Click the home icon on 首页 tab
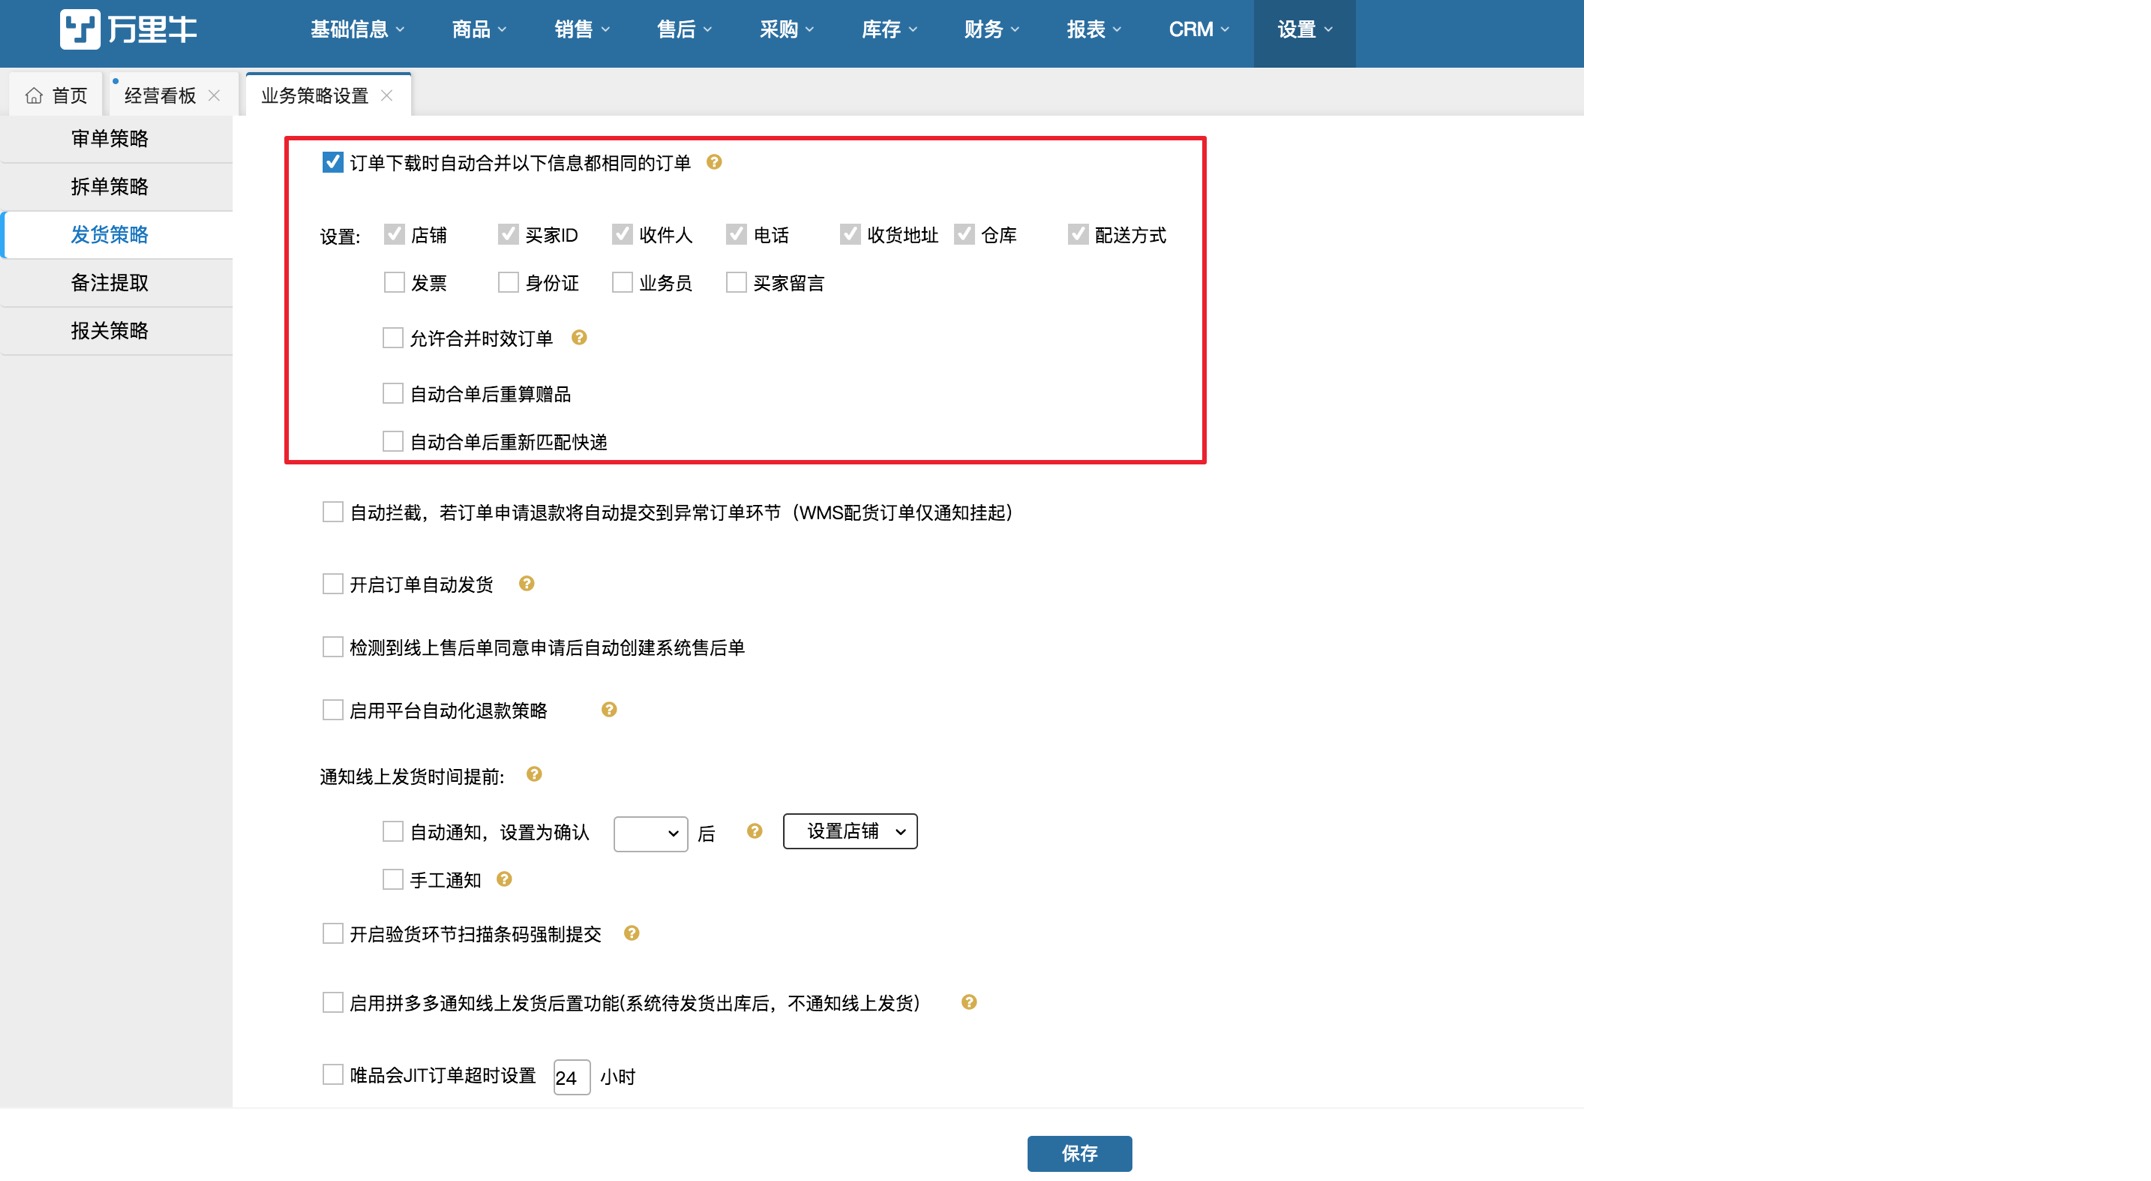Image resolution: width=2151 pixels, height=1181 pixels. (34, 96)
